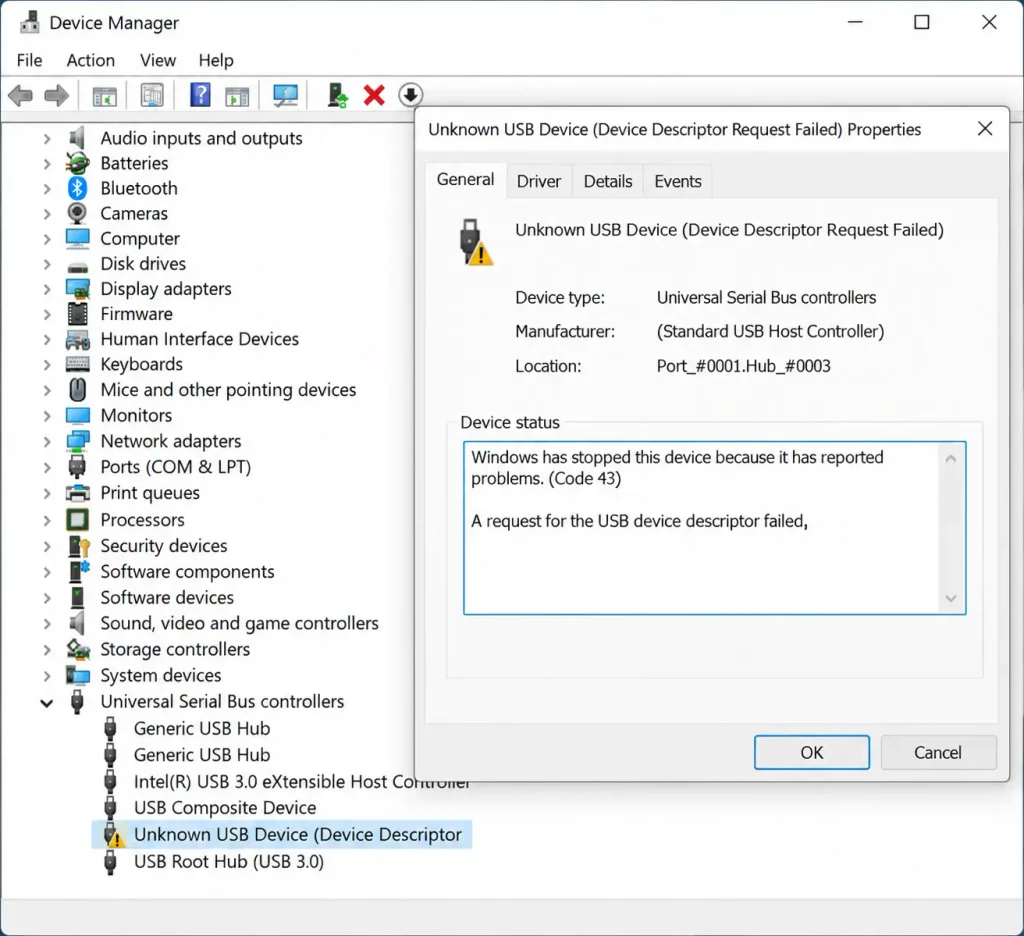Open the Action menu

tap(90, 60)
